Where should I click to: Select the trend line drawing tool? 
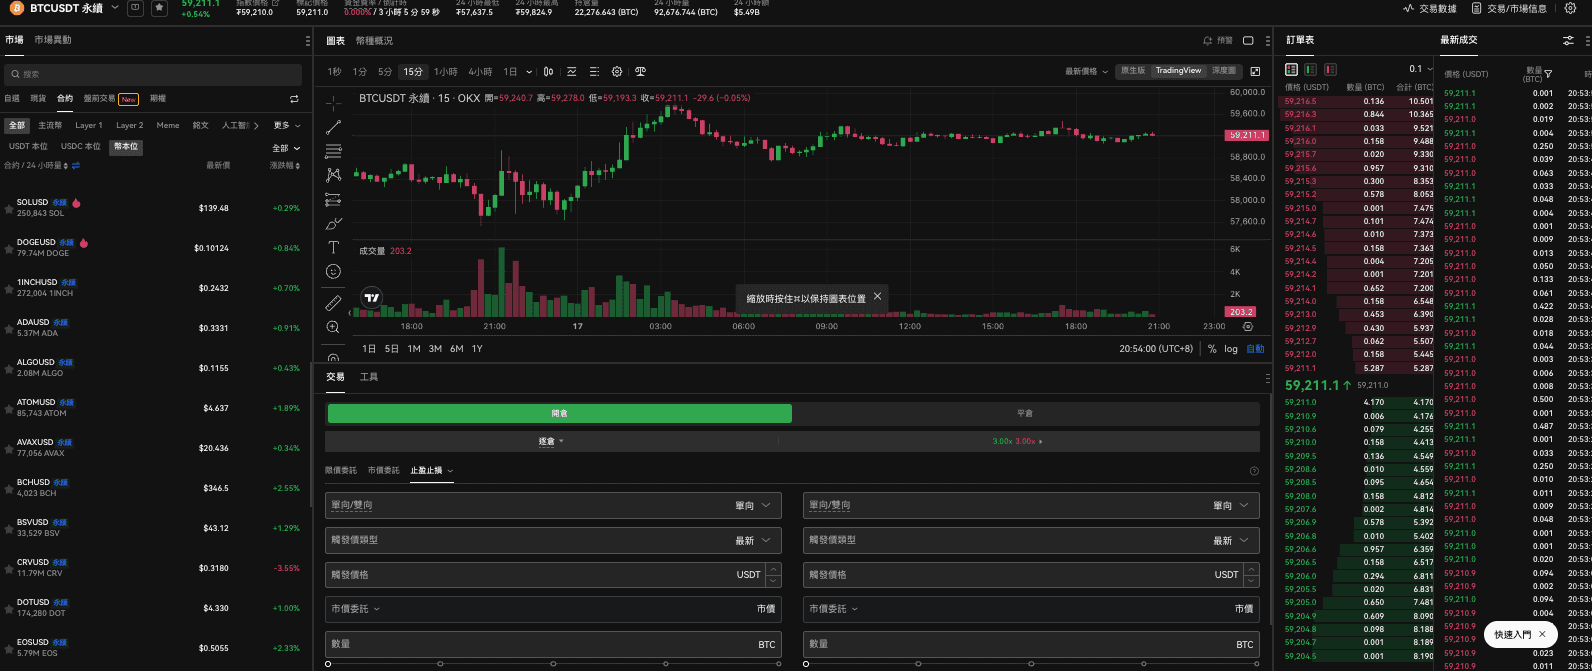tap(333, 127)
